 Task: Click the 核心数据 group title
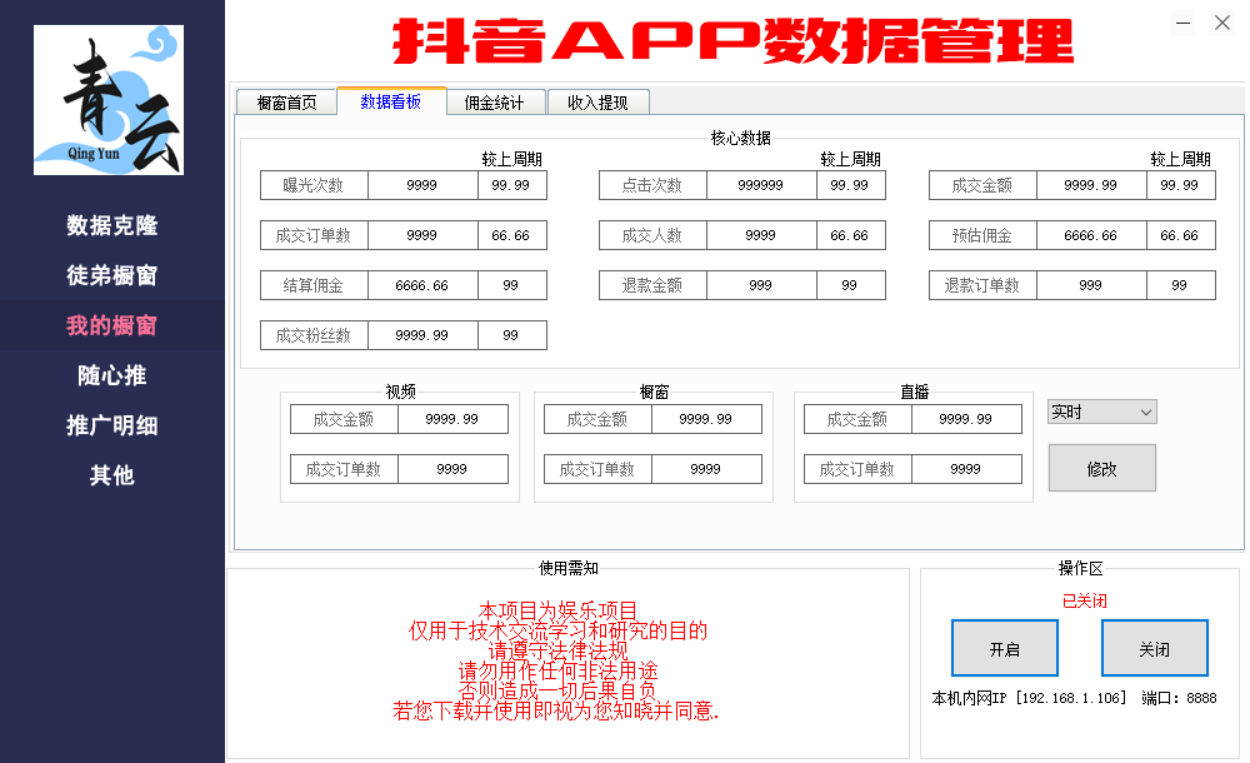[740, 138]
